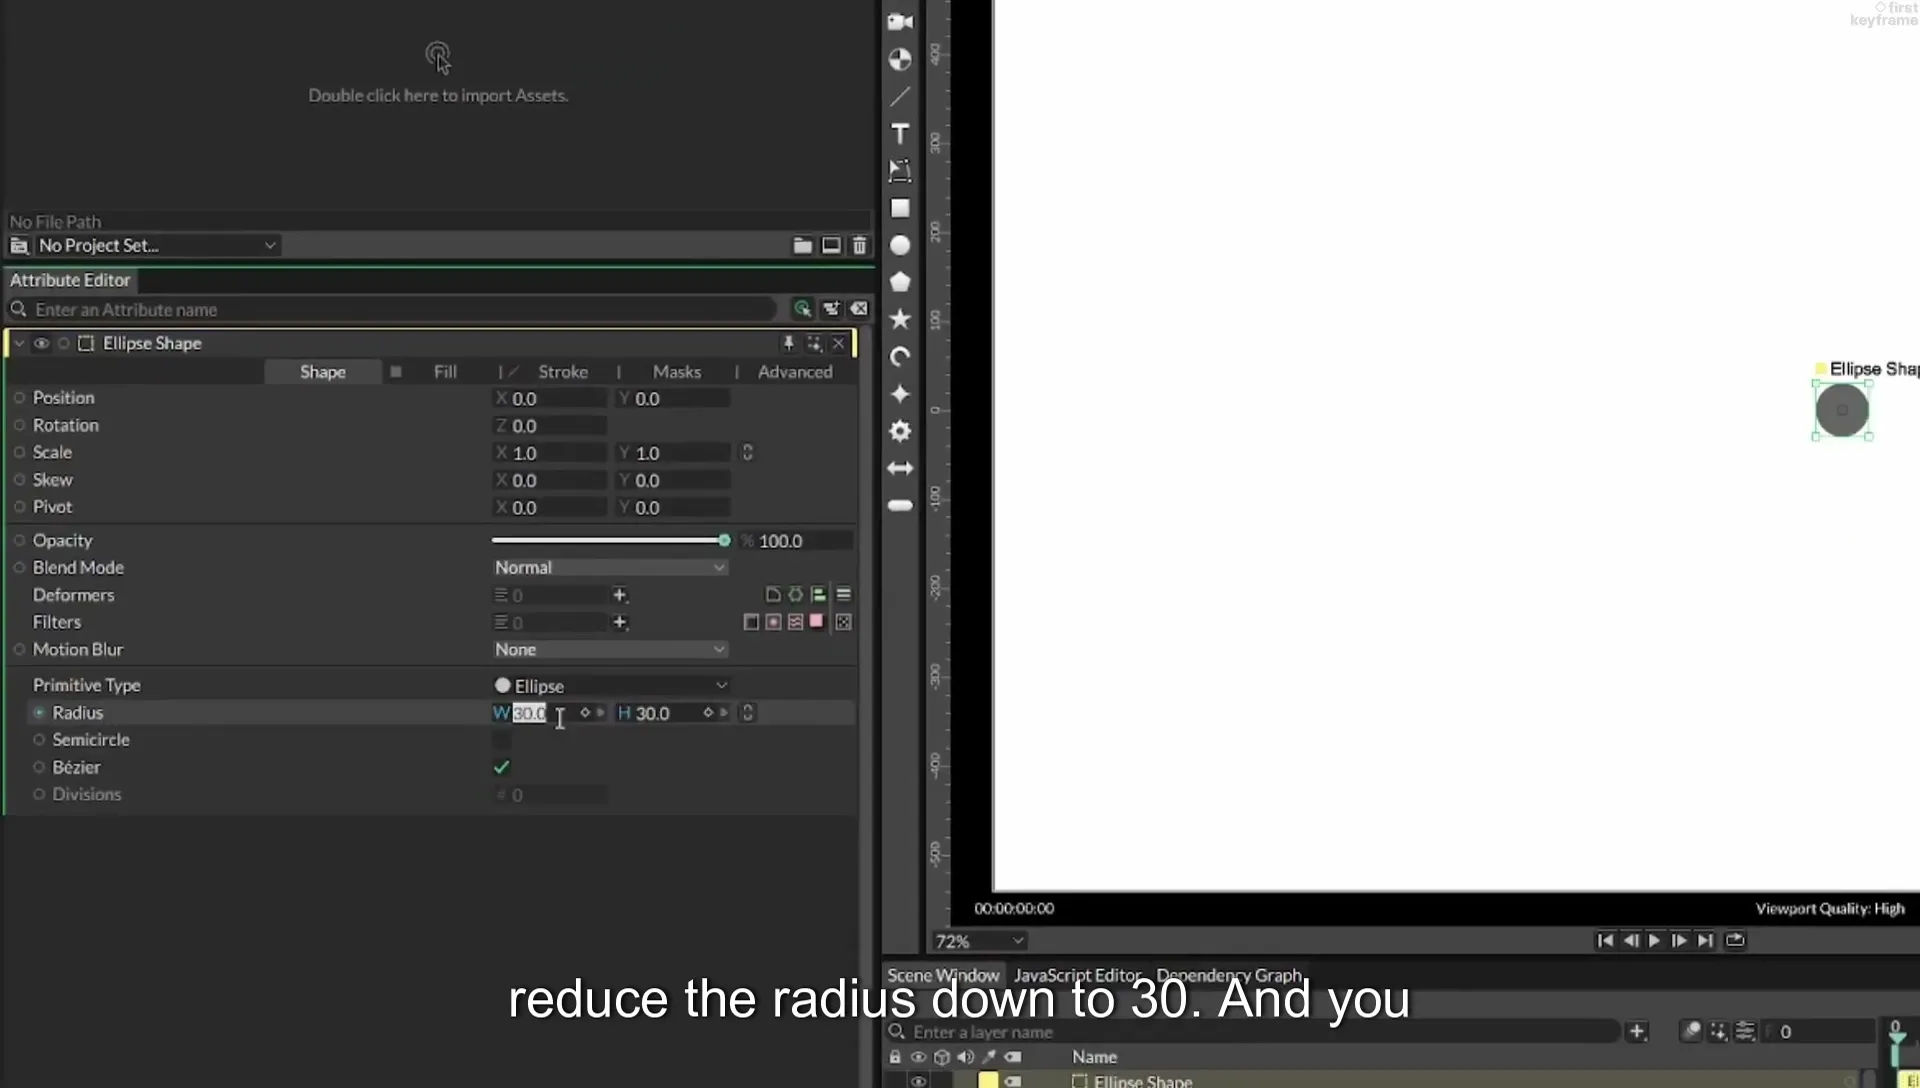Open the Primitive Type Ellipse dropdown
The width and height of the screenshot is (1920, 1088).
610,685
